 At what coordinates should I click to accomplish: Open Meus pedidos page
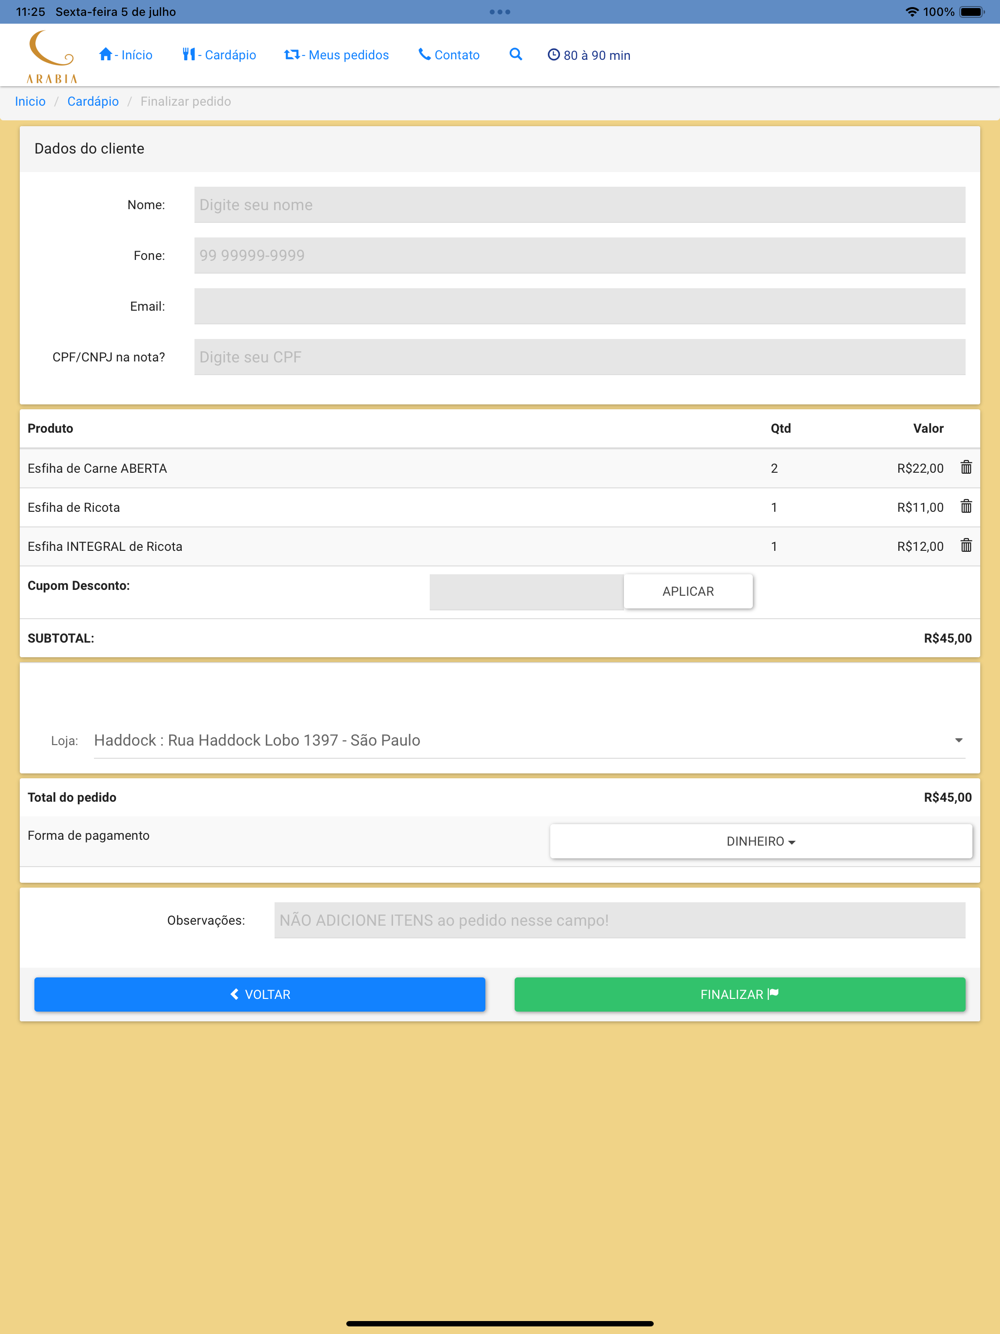tap(337, 55)
